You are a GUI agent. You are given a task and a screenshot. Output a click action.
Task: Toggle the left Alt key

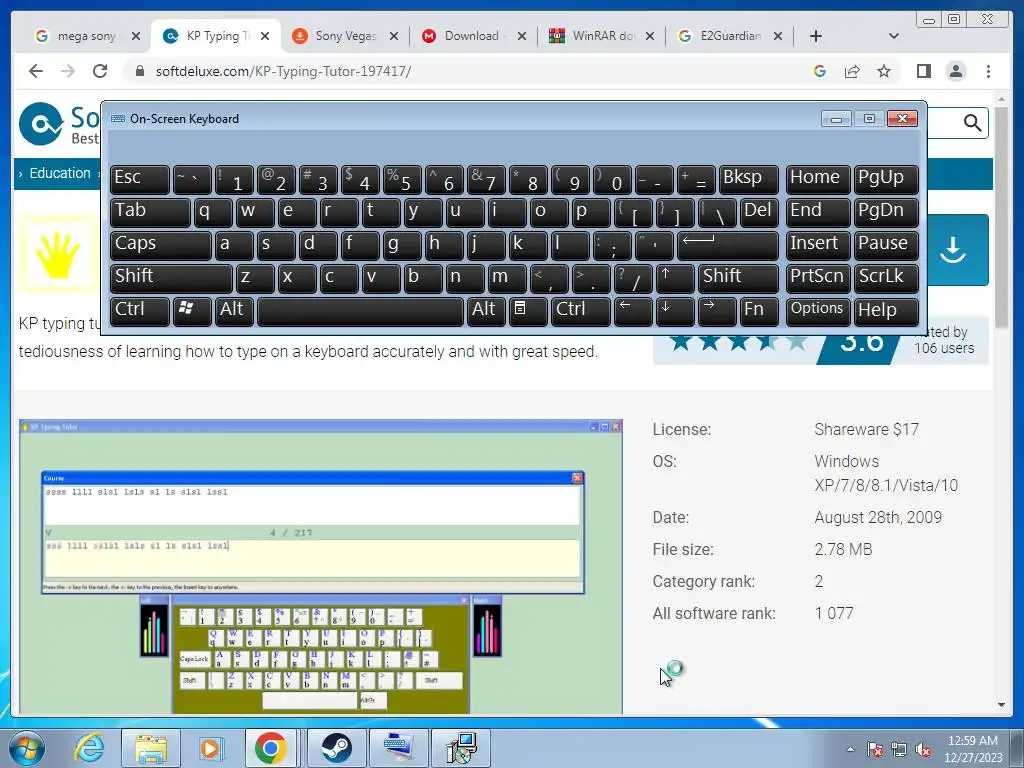pyautogui.click(x=234, y=311)
